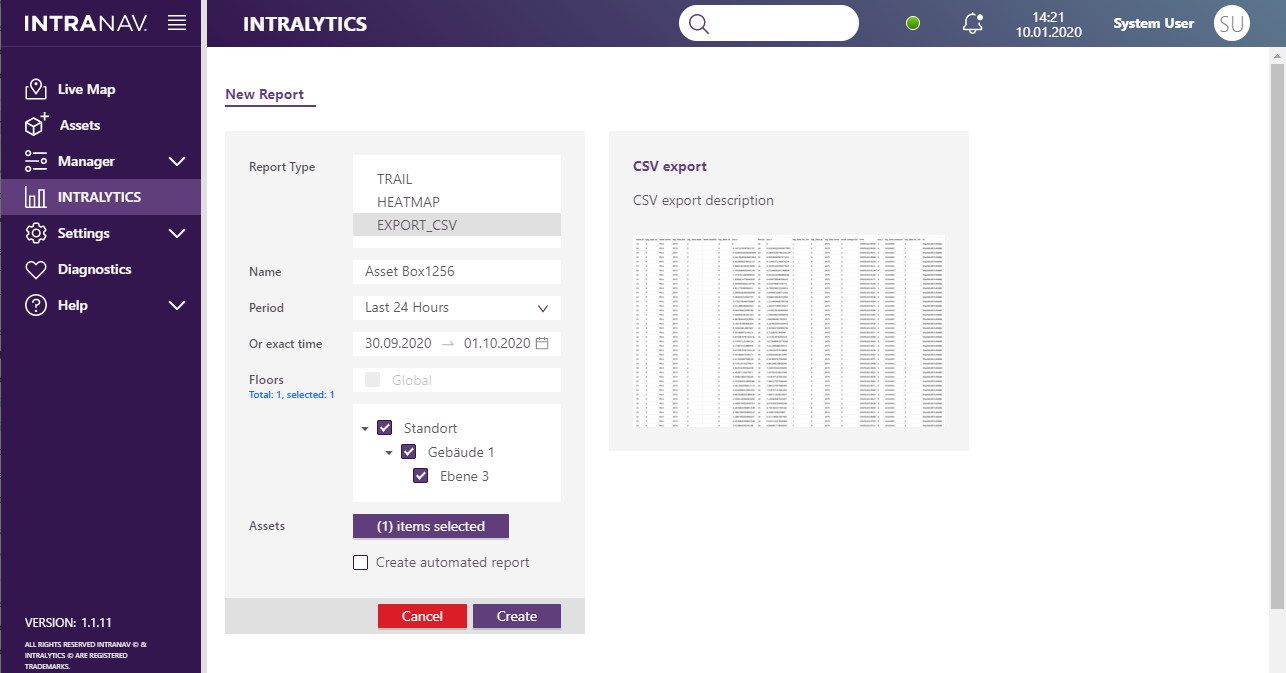
Task: Collapse the Standort tree node arrow
Action: coord(365,428)
